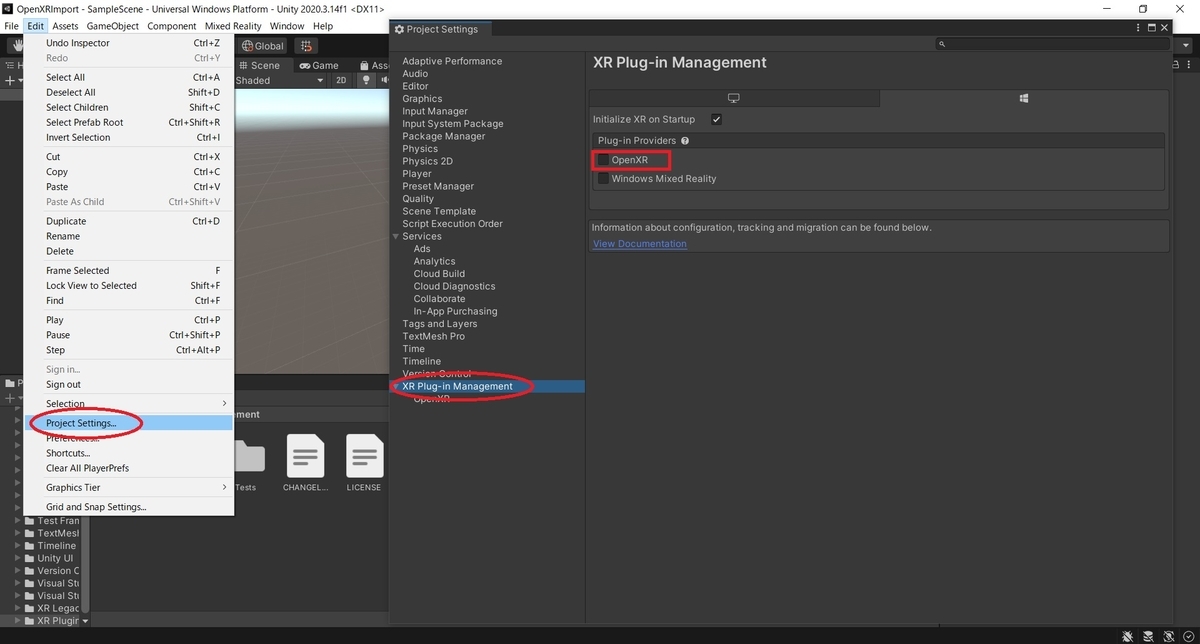Open the Adaptive Performance settings
The width and height of the screenshot is (1200, 644).
(452, 61)
